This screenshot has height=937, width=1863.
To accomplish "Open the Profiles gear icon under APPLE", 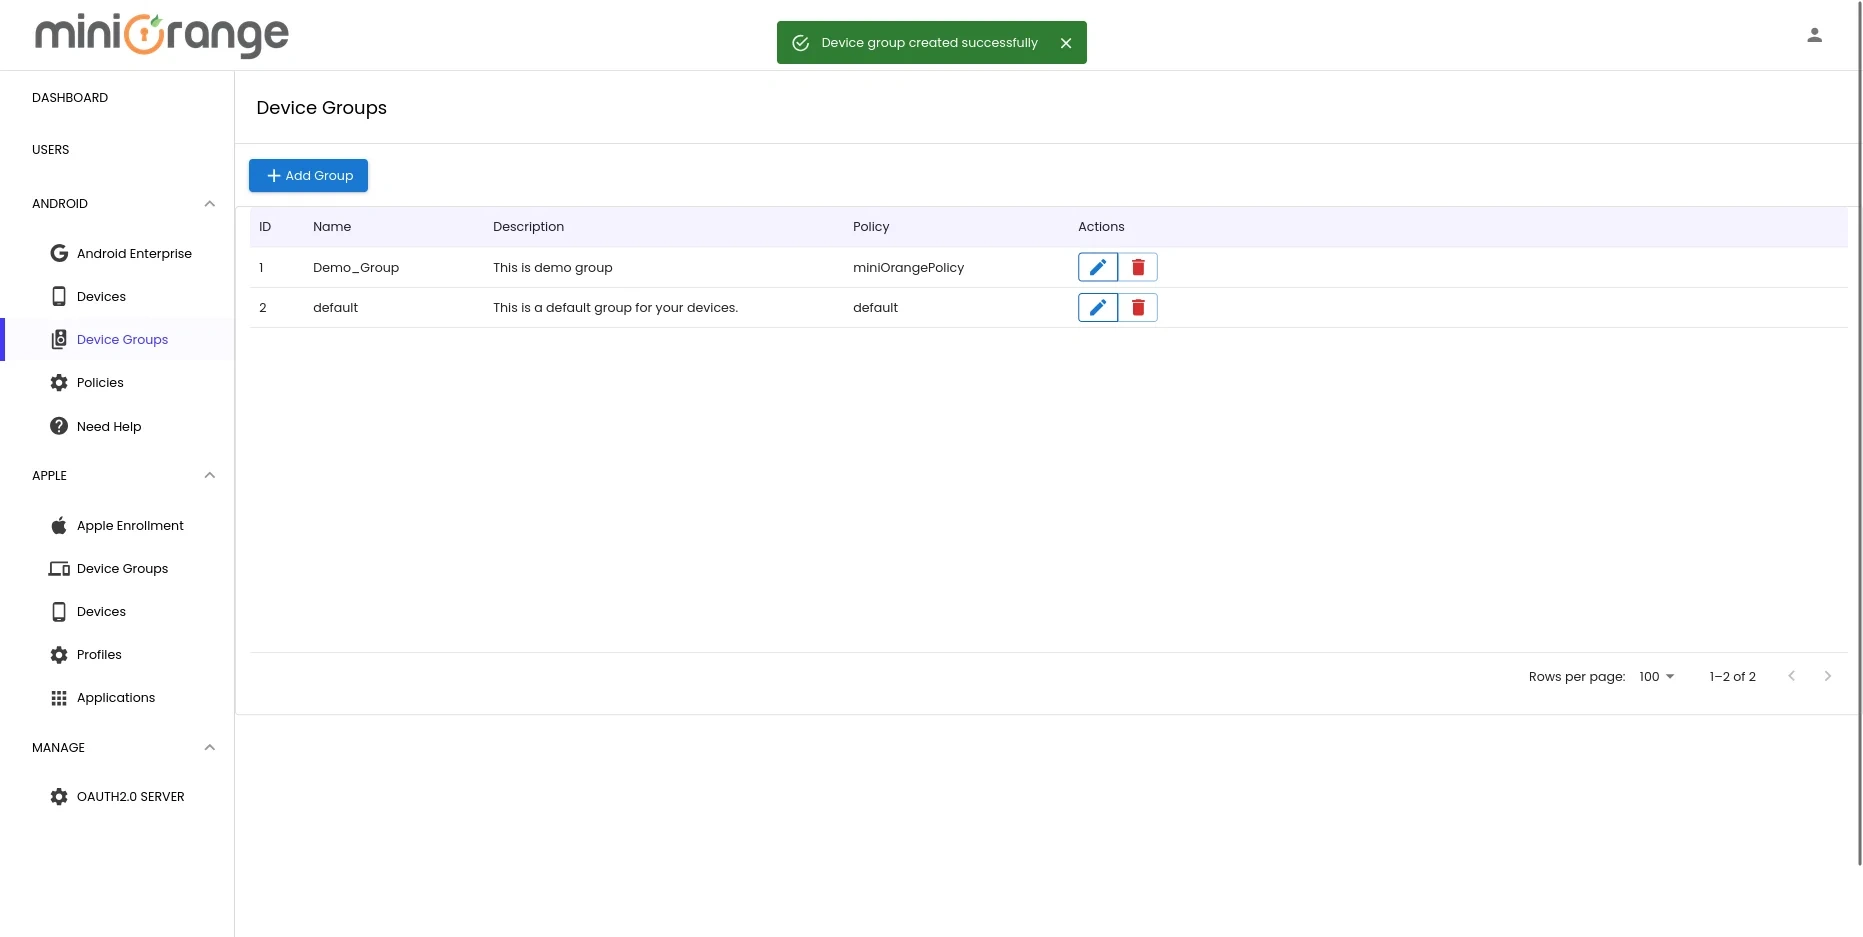I will pyautogui.click(x=59, y=654).
